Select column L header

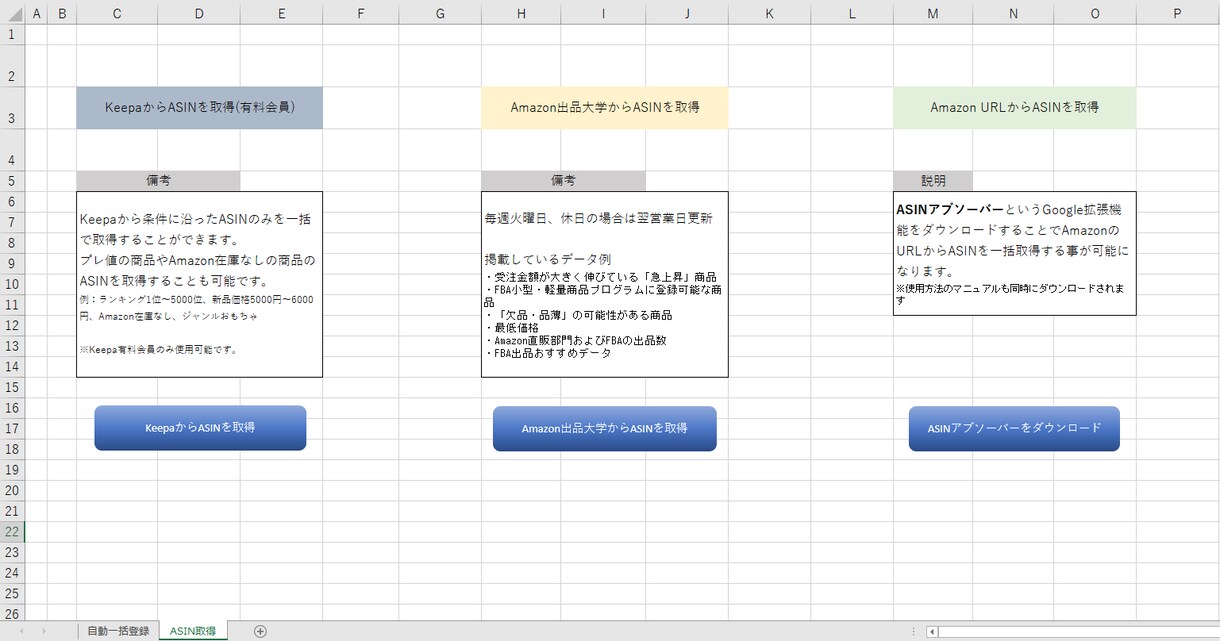point(852,12)
